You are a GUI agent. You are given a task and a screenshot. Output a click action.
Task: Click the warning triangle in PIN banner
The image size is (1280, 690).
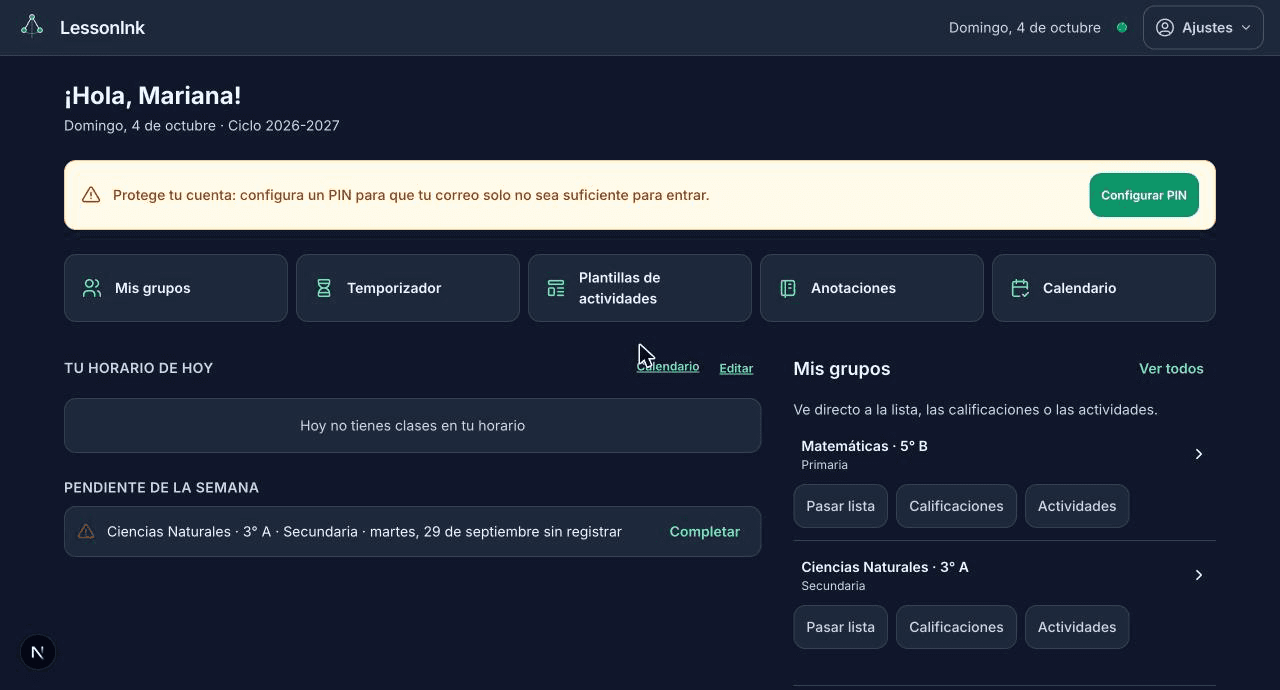91,195
